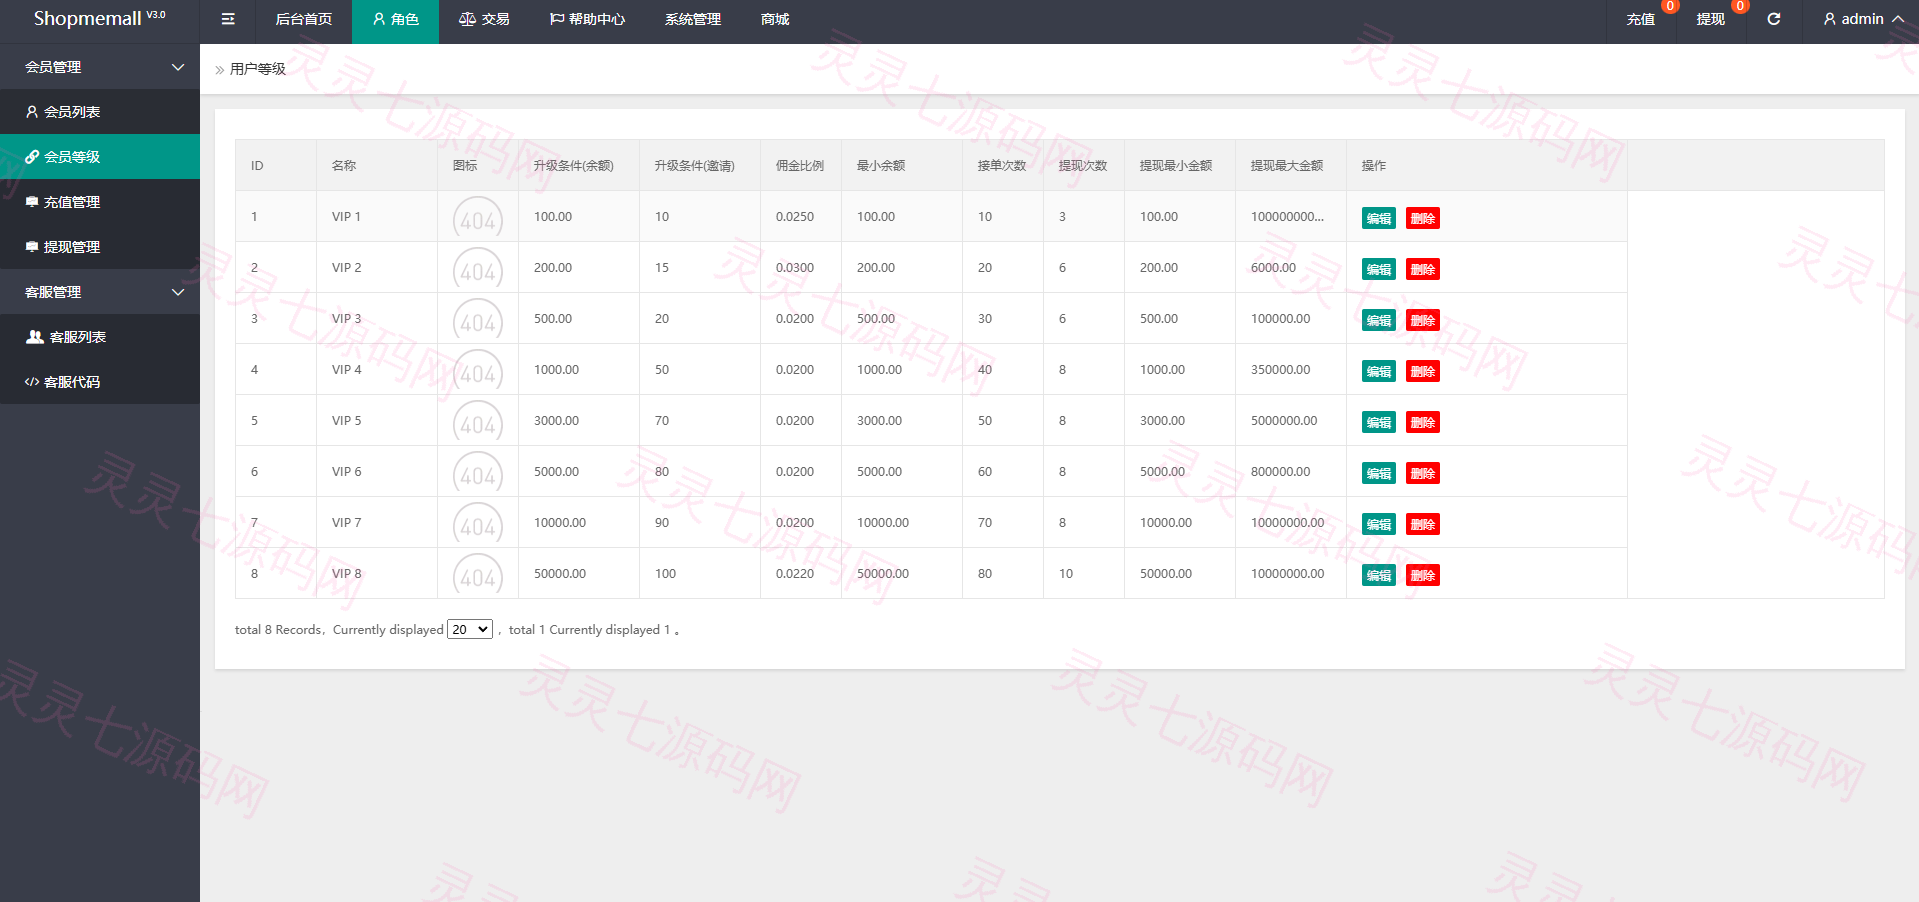The image size is (1919, 902).
Task: Open 客服列表 in the sidebar
Action: coord(100,337)
